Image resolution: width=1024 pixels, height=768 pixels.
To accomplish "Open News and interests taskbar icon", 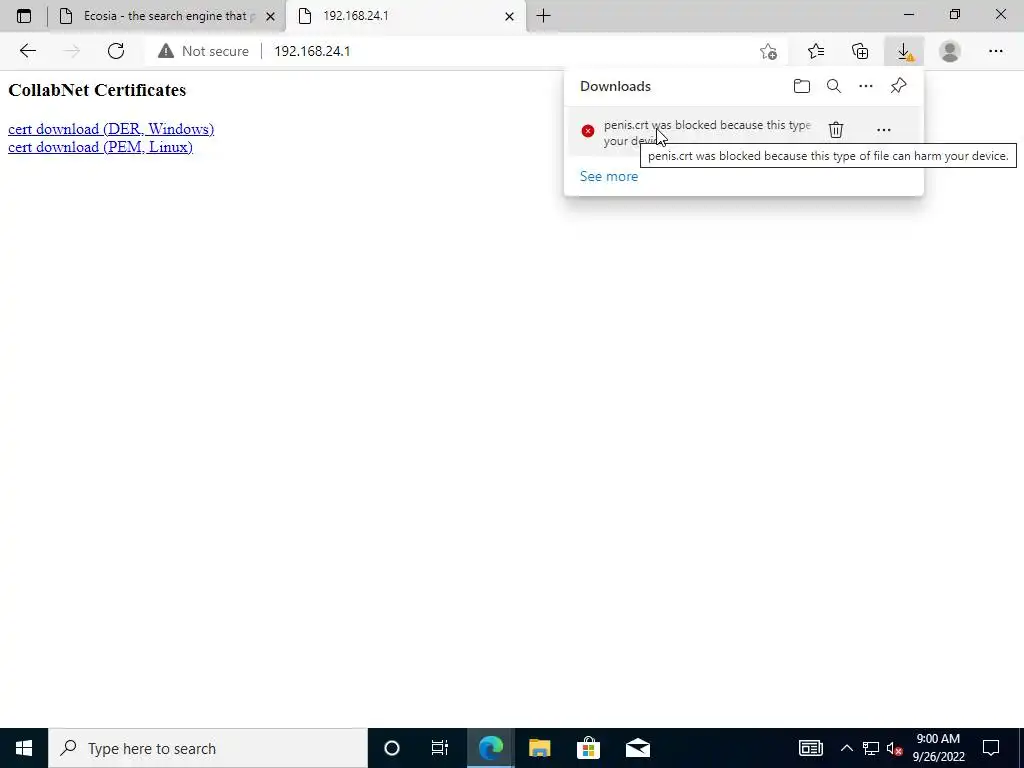I will point(810,748).
